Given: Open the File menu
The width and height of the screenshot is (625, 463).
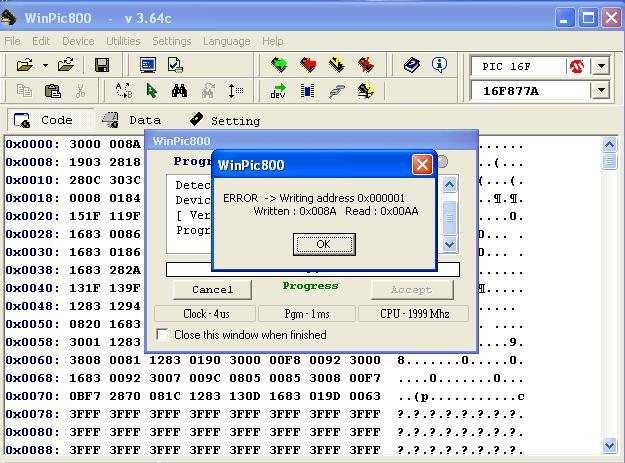Looking at the screenshot, I should pos(12,41).
